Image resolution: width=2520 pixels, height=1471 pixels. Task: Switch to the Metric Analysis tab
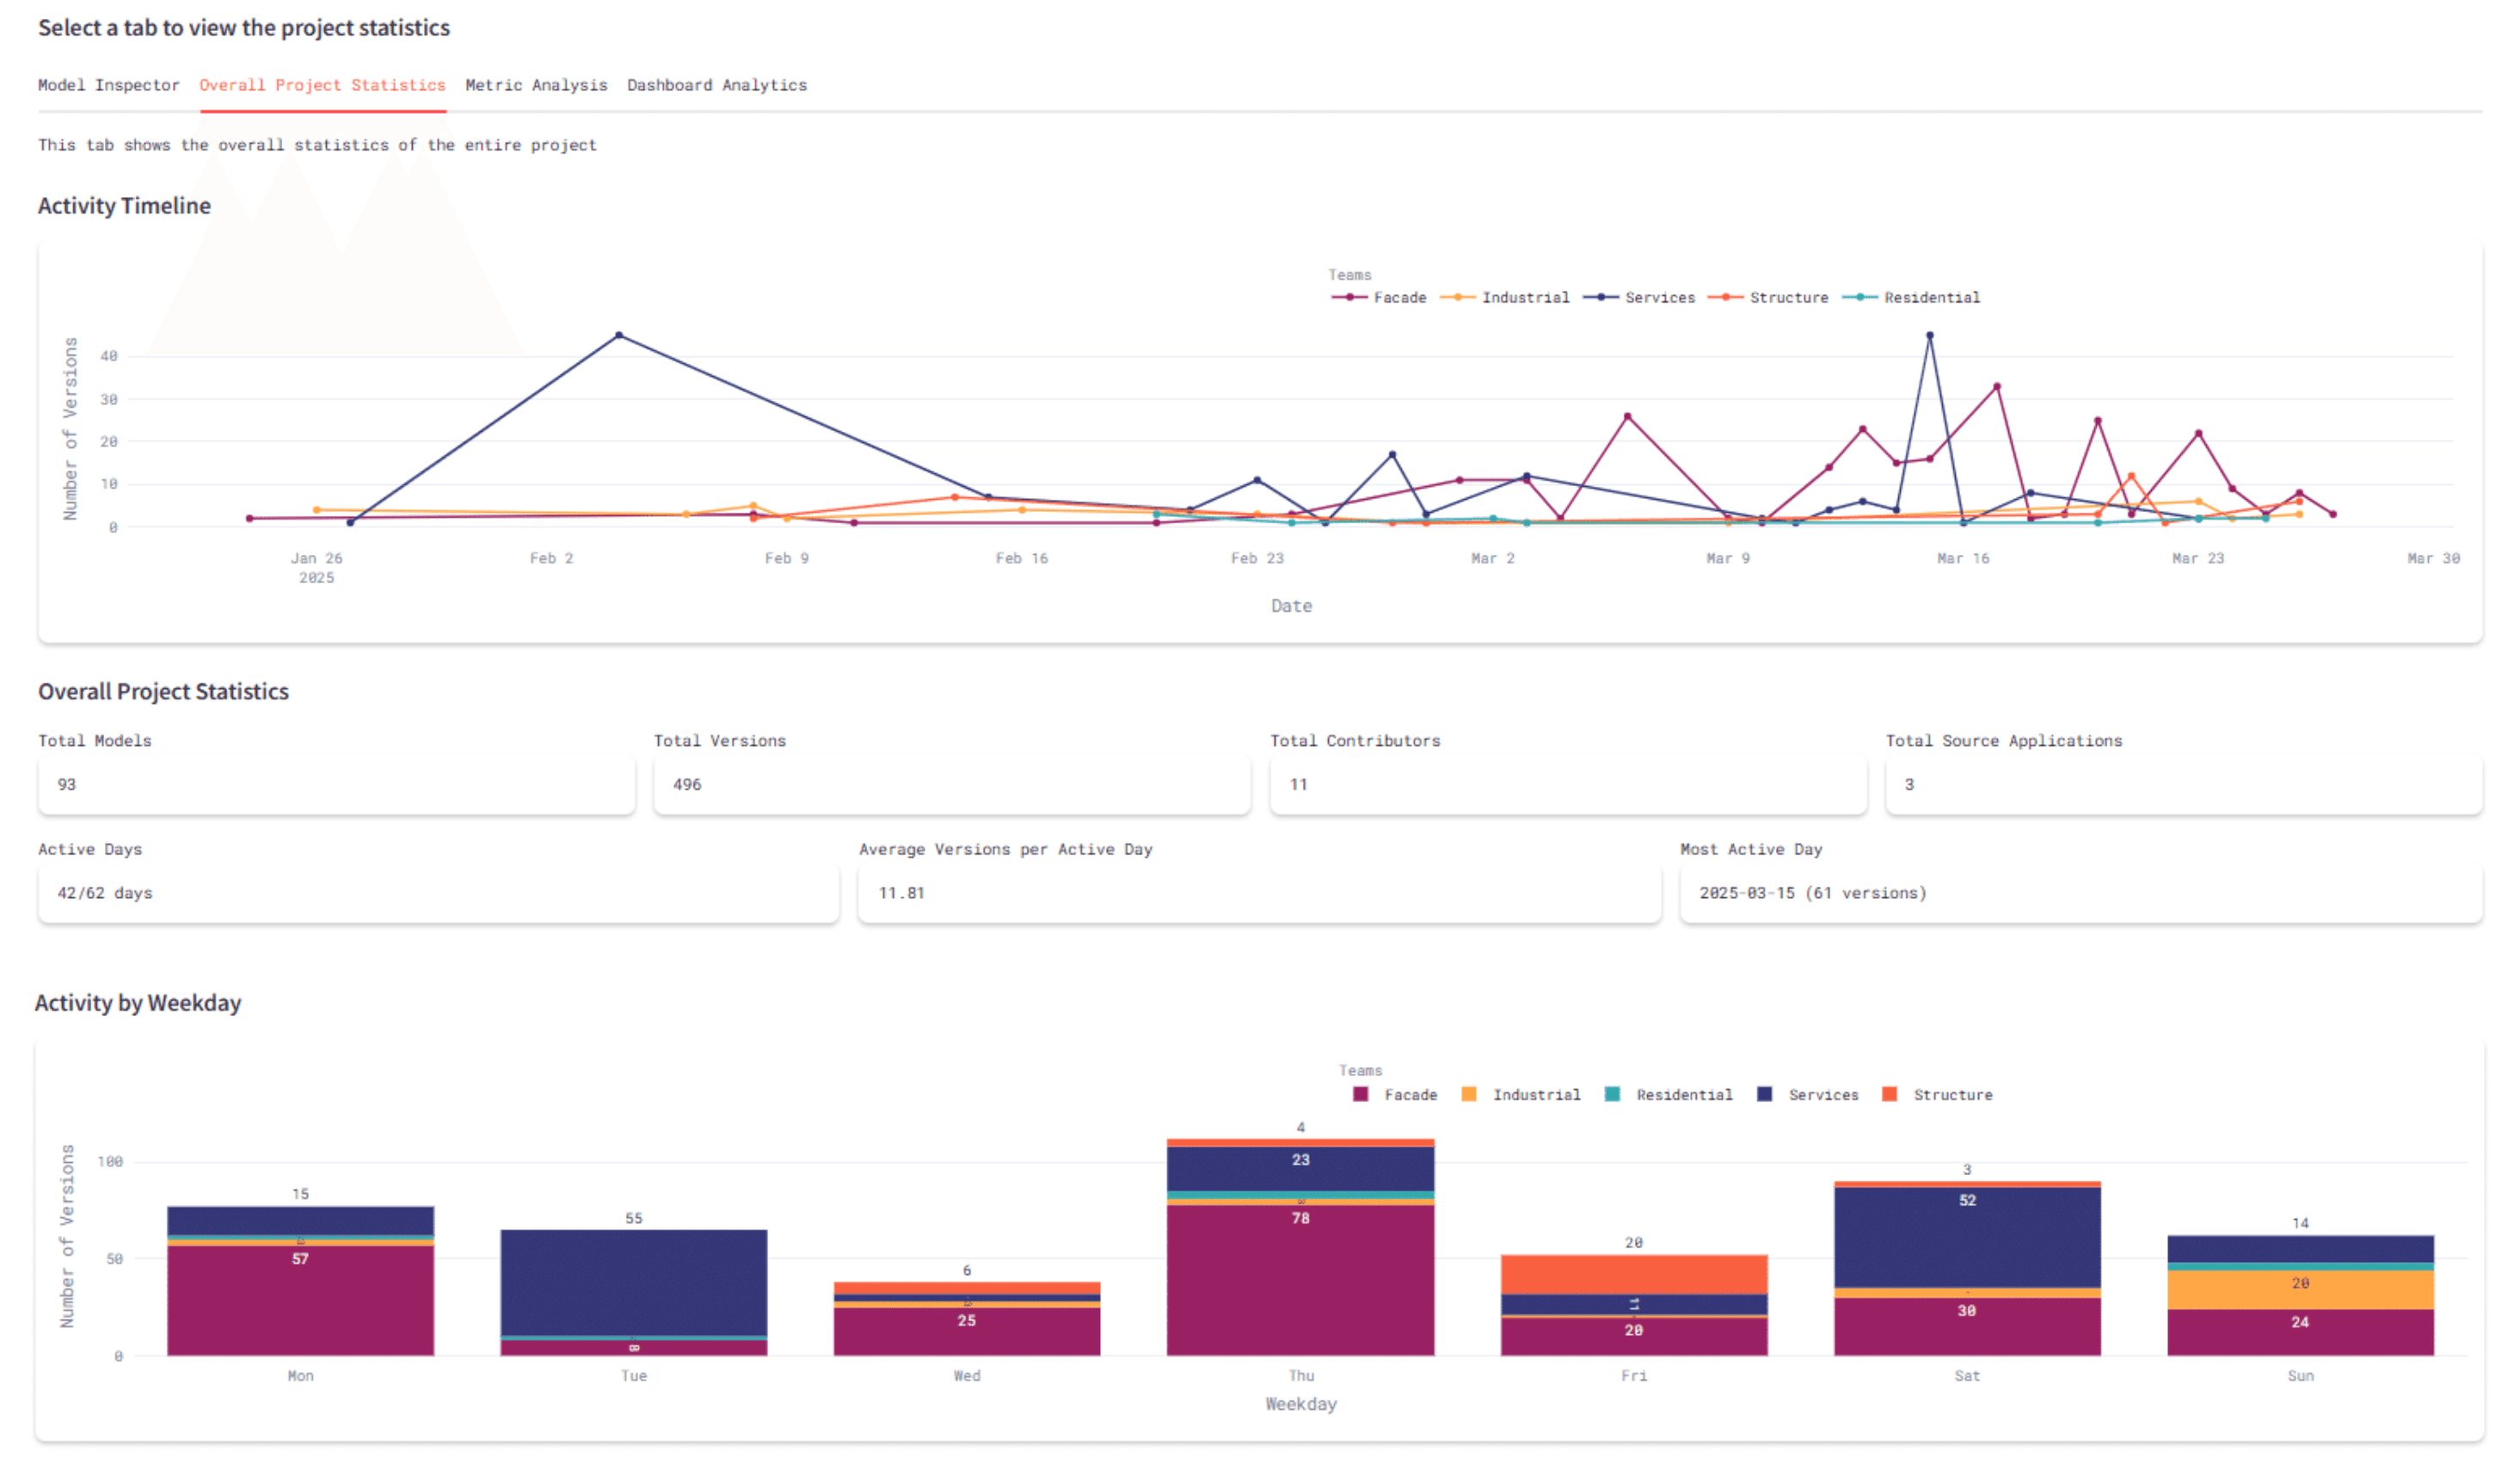536,85
